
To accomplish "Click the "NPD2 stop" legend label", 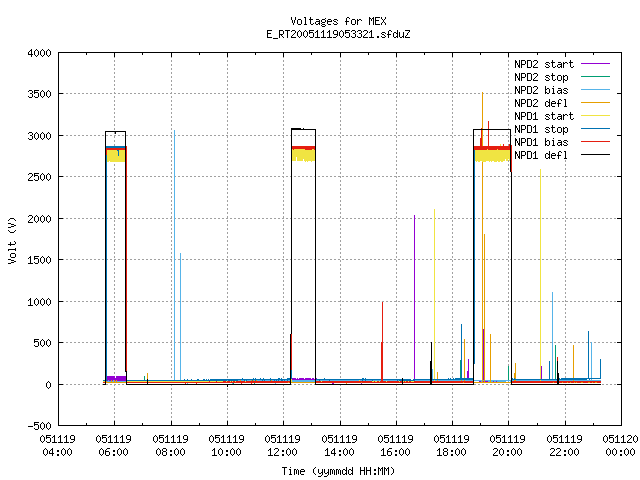I will pos(541,77).
